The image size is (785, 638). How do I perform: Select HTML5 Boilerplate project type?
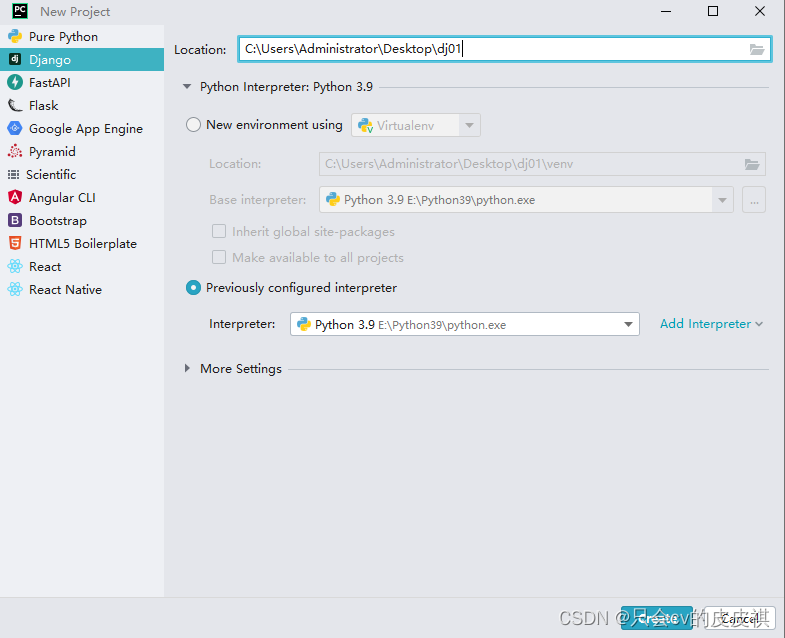82,244
